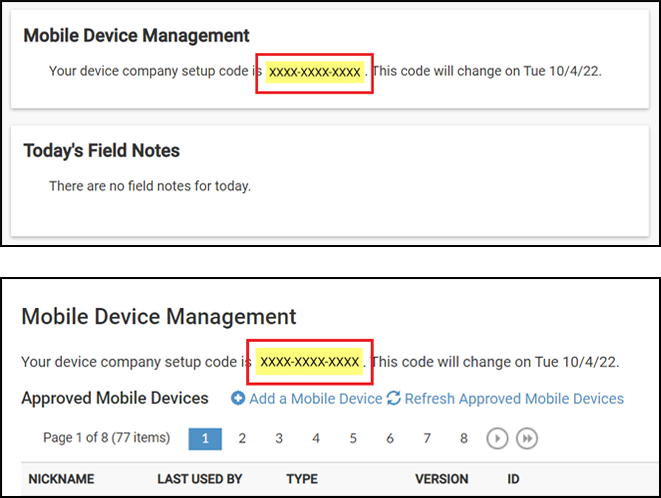This screenshot has width=661, height=498.
Task: Go to page 7 of devices
Action: tap(427, 439)
